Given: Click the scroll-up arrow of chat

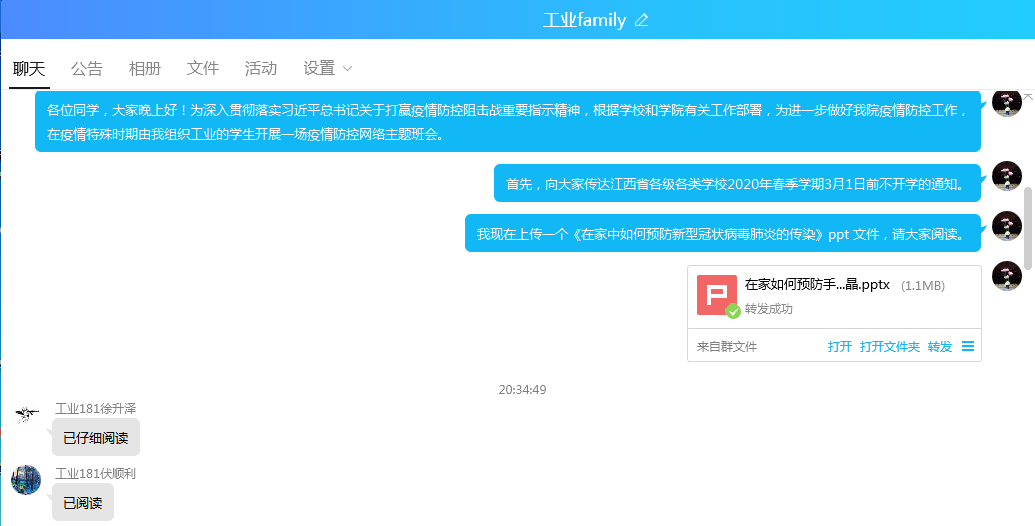Looking at the screenshot, I should pyautogui.click(x=1028, y=96).
